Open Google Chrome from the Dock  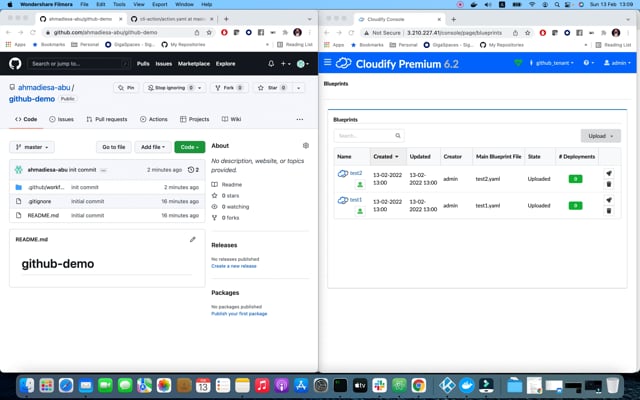click(419, 385)
